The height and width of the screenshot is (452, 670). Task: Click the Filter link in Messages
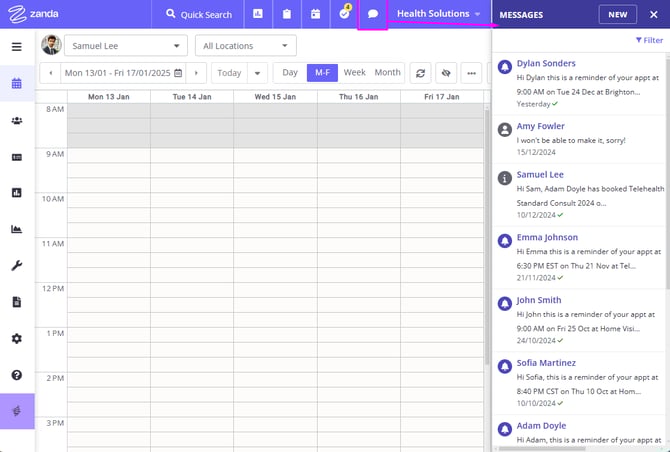tap(649, 41)
